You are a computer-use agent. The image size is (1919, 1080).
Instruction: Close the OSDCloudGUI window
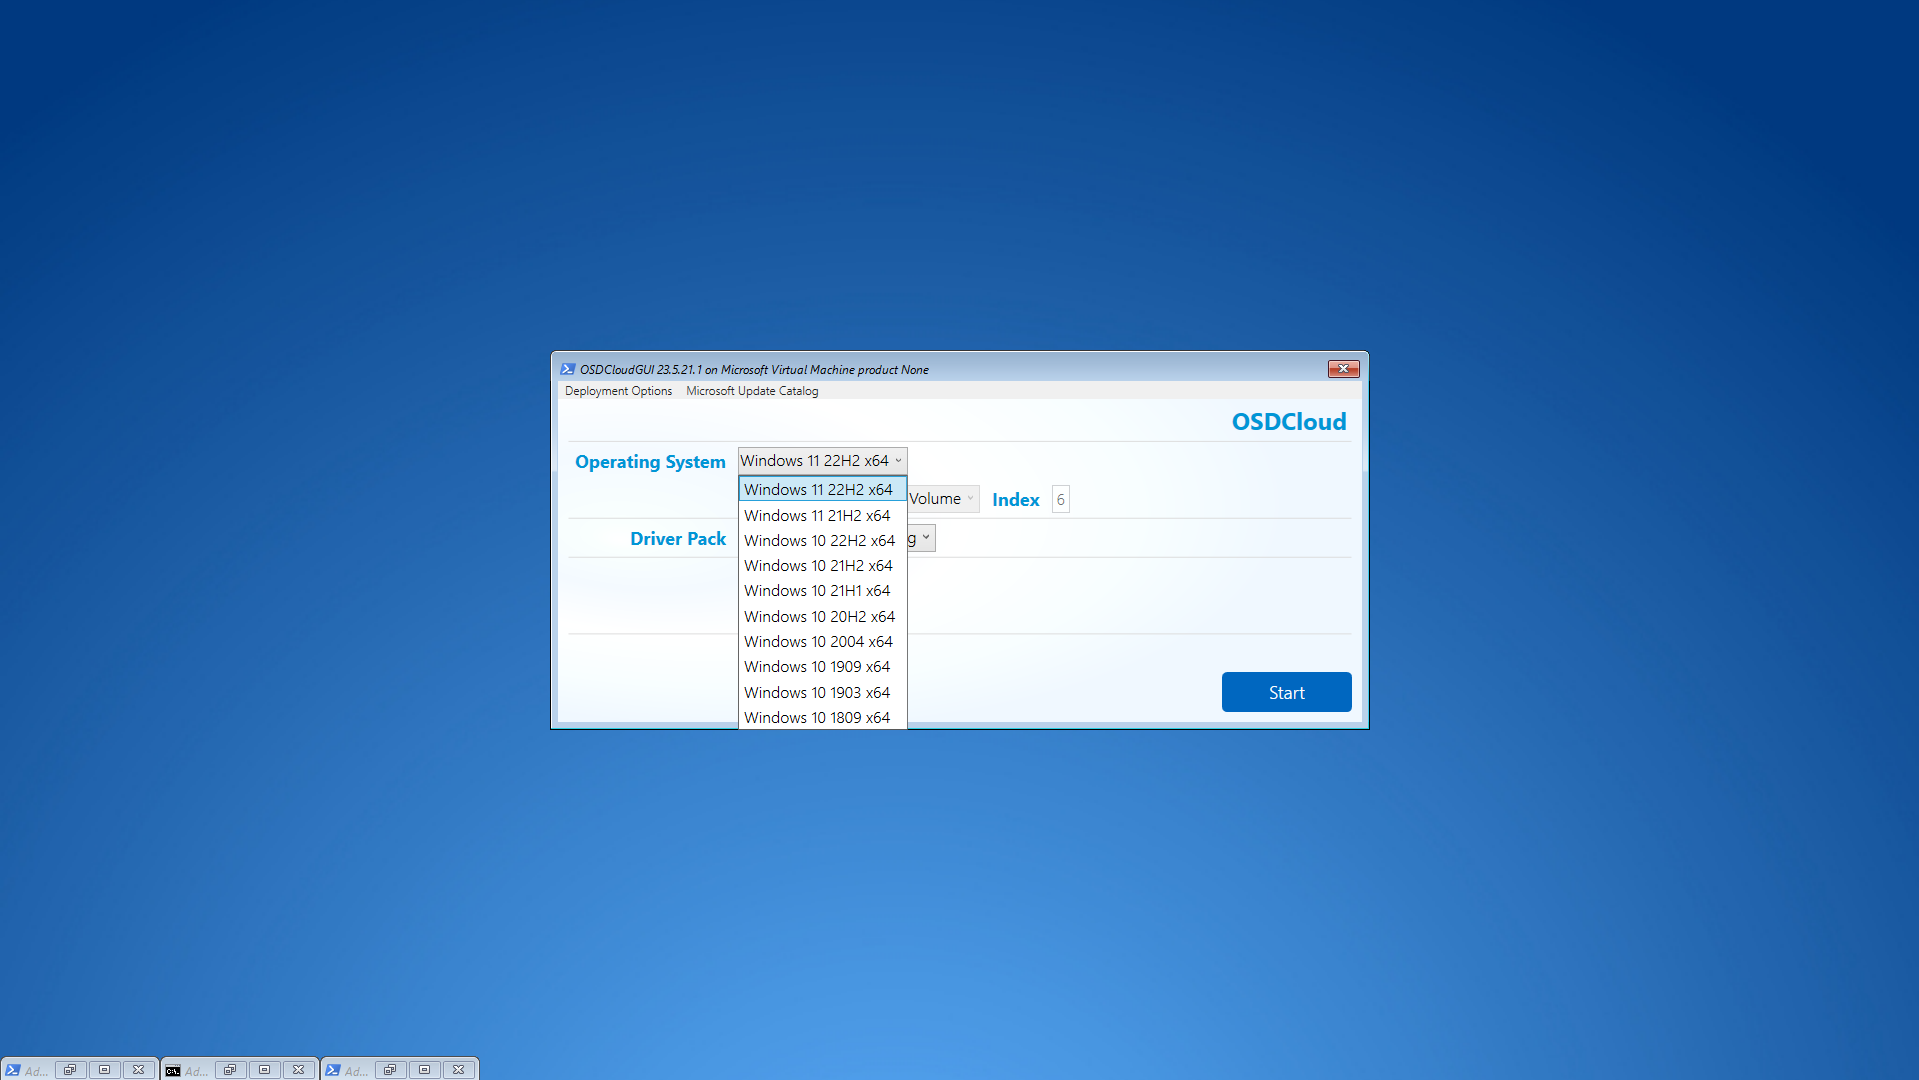(x=1343, y=369)
